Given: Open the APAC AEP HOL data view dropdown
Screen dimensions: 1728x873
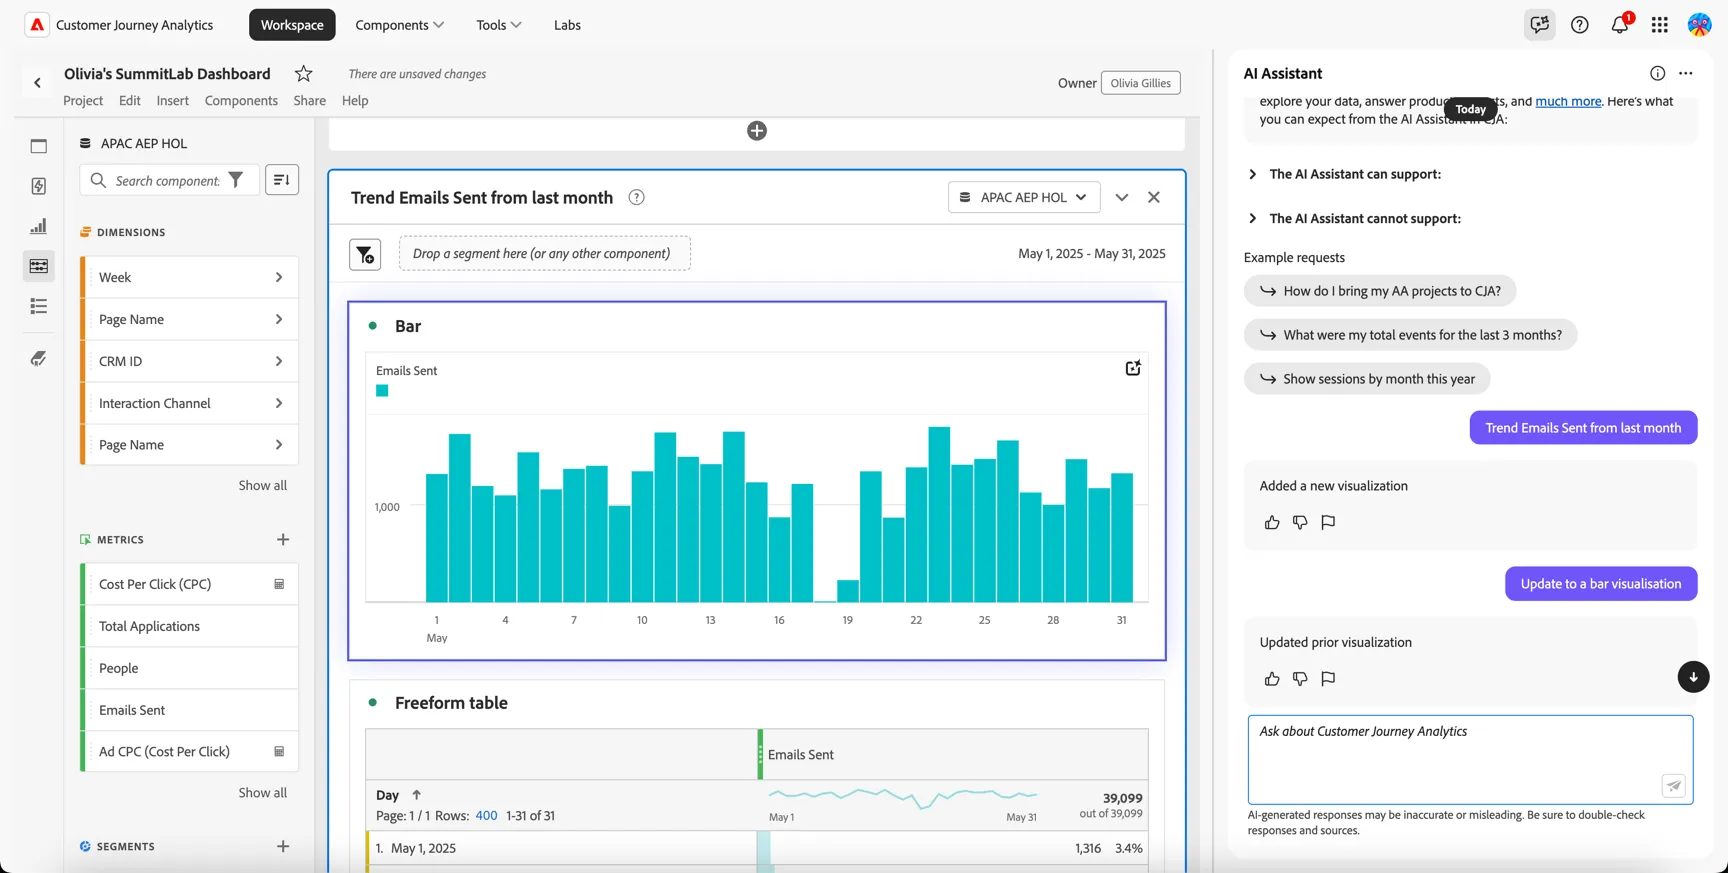Looking at the screenshot, I should [x=1024, y=197].
